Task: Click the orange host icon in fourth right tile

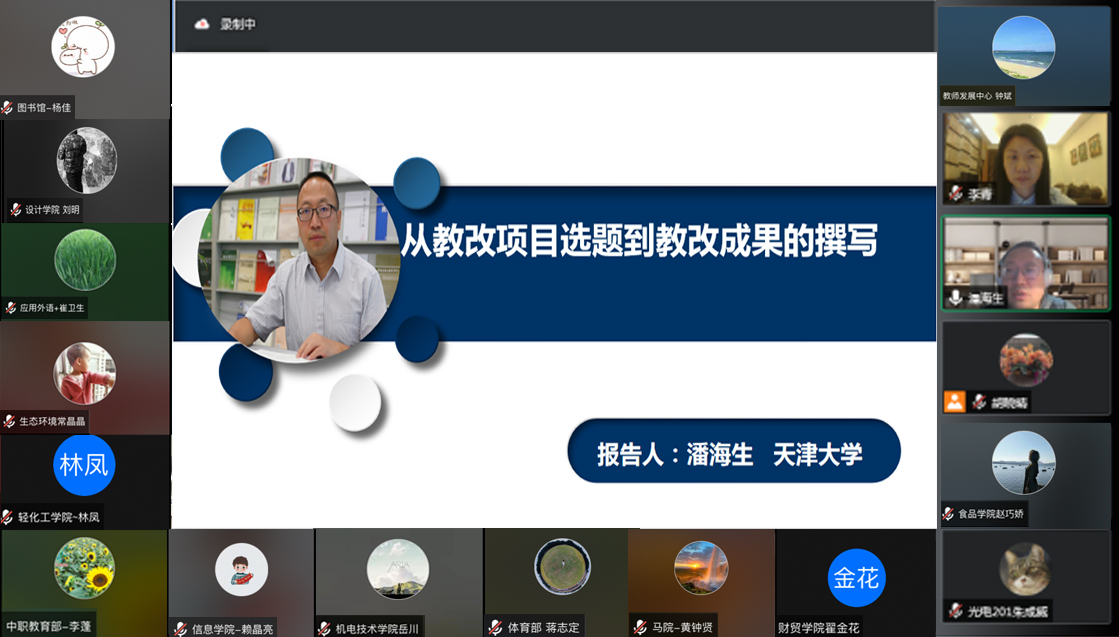Action: tap(955, 402)
